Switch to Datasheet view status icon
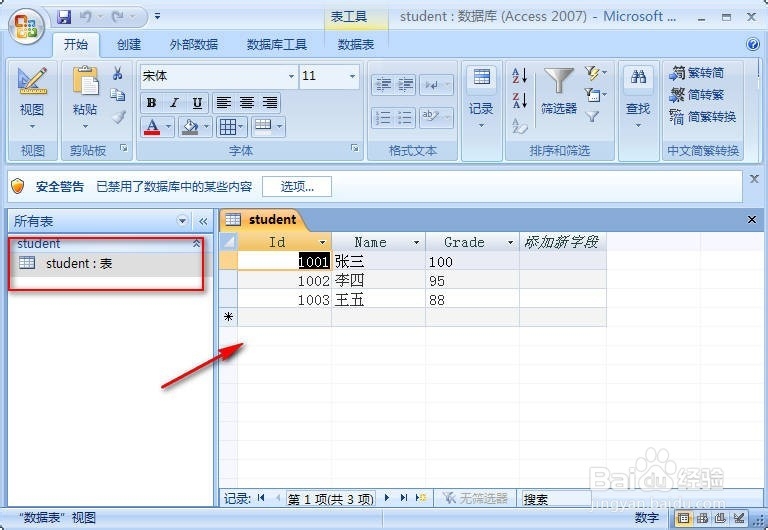This screenshot has height=530, width=768. [683, 518]
